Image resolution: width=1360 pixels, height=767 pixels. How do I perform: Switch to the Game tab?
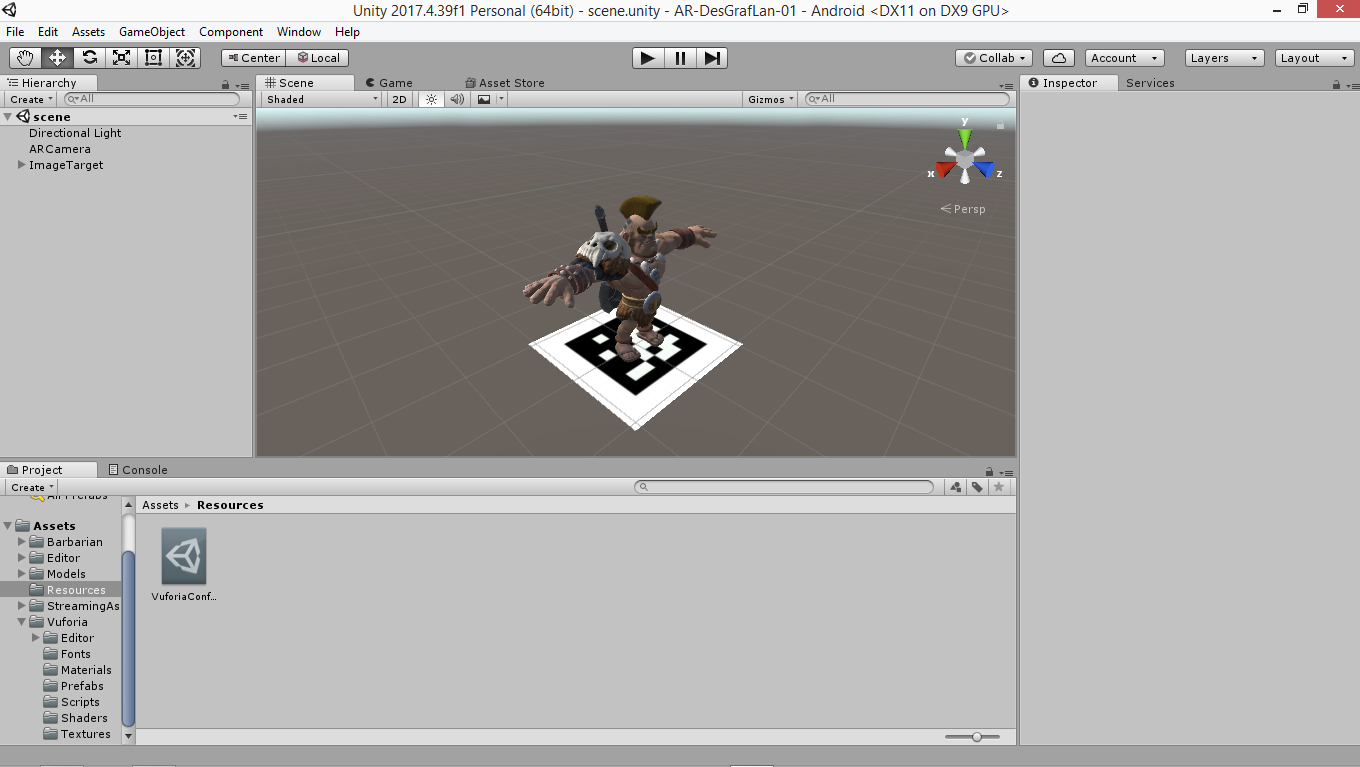coord(390,83)
